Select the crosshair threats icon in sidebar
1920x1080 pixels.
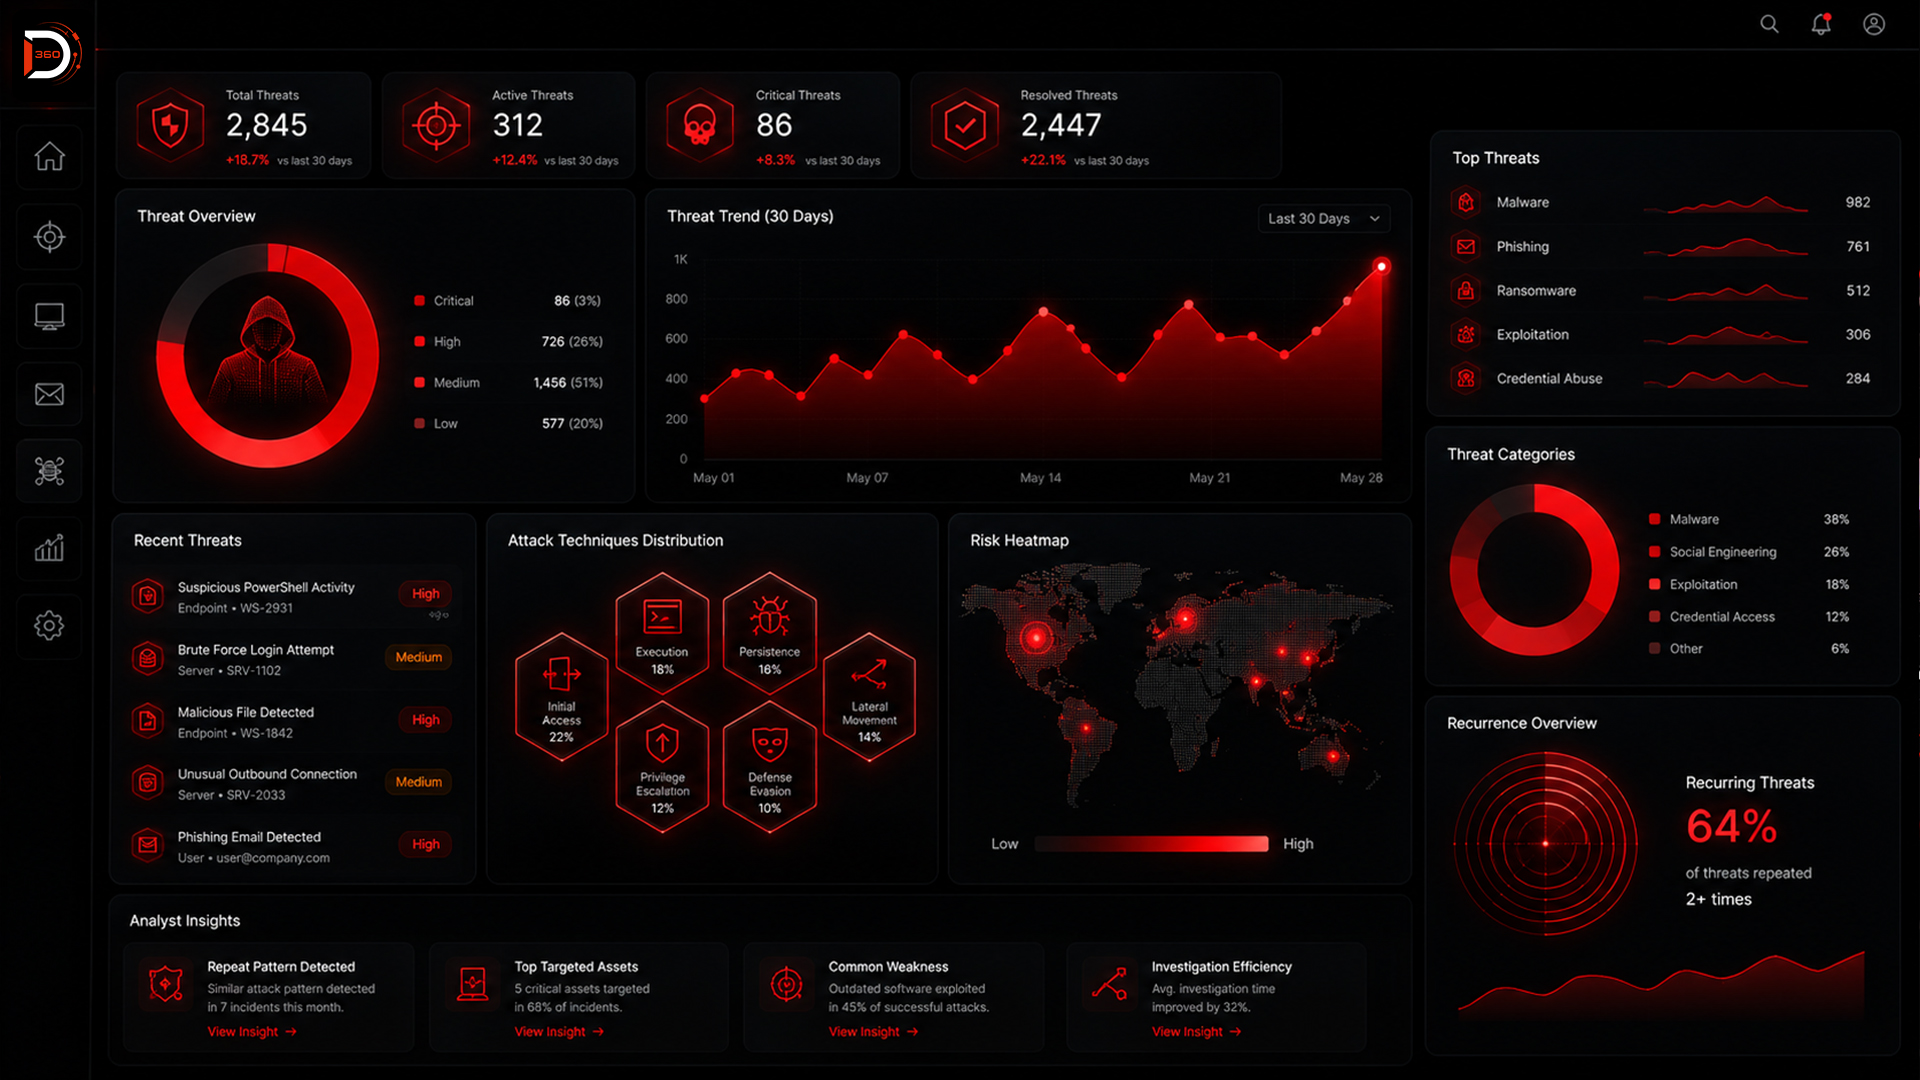pos(49,237)
